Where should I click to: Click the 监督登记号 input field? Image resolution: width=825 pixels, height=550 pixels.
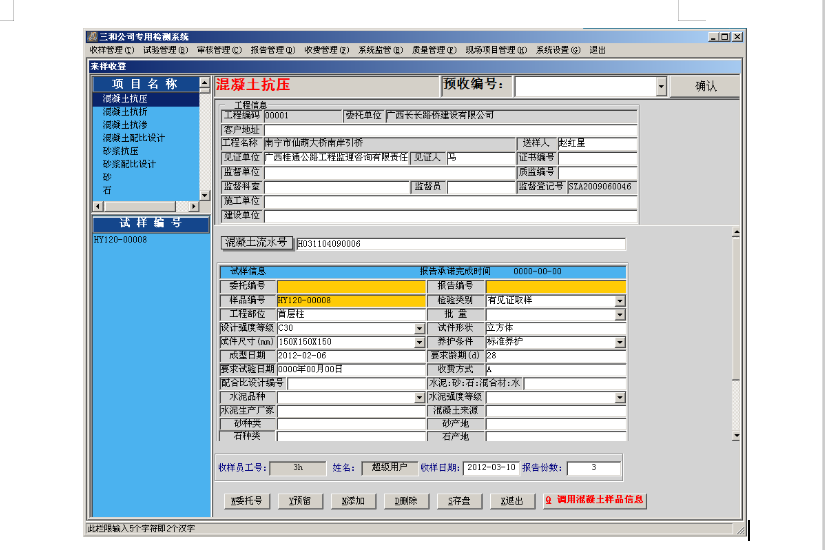click(602, 187)
